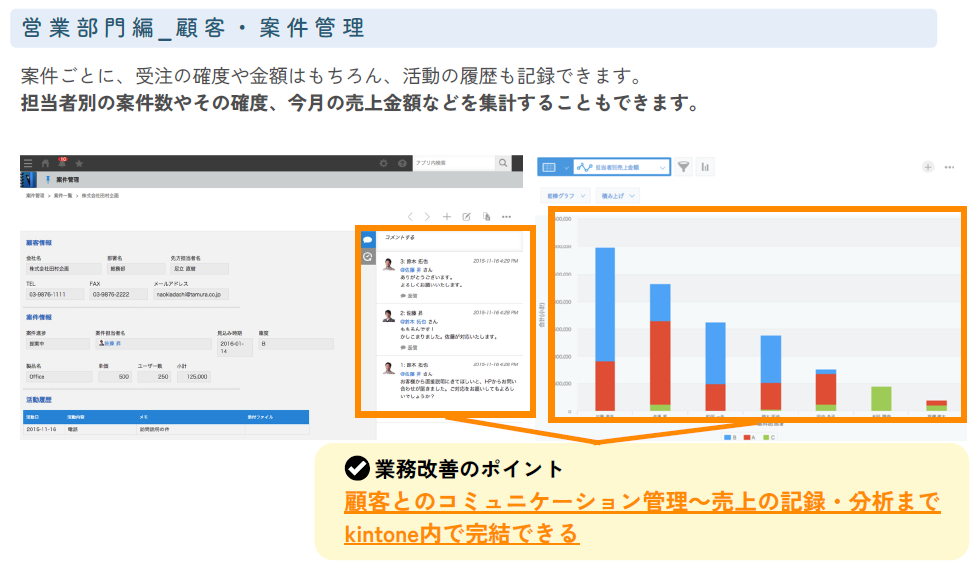Viewport: 978px width, 561px height.
Task: Add a new record with plus icon
Action: coord(447,217)
